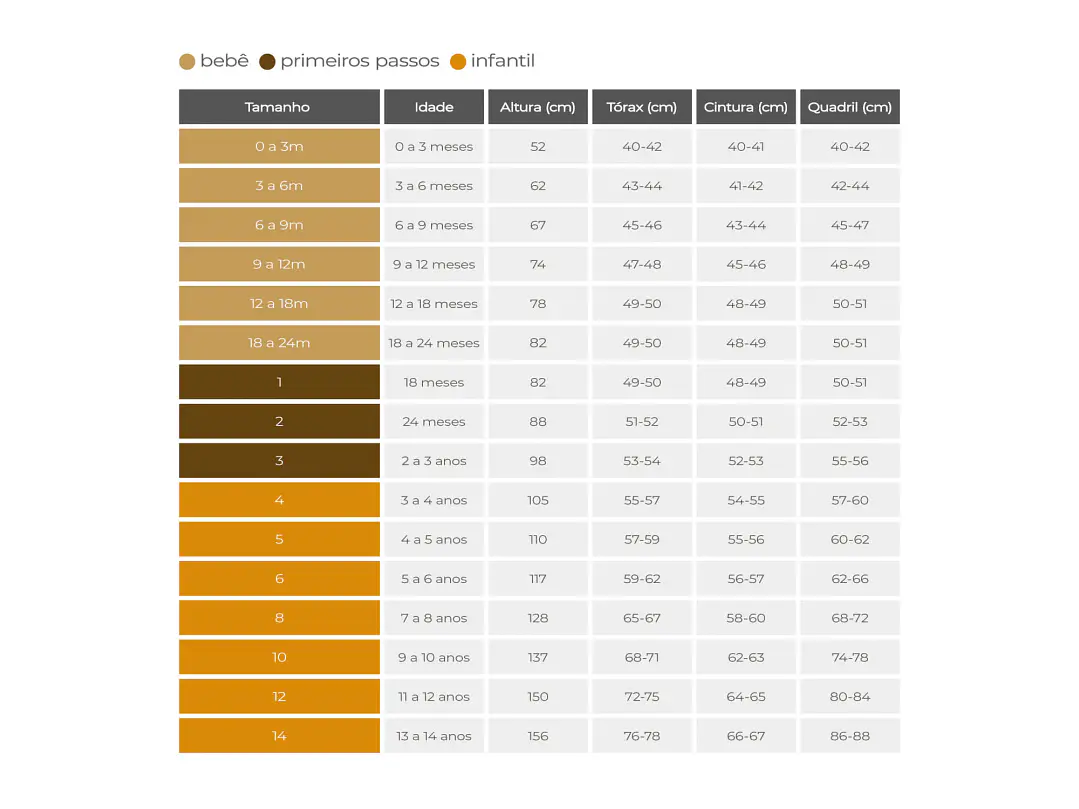
Task: Click the Cintura (cm) header
Action: click(746, 107)
